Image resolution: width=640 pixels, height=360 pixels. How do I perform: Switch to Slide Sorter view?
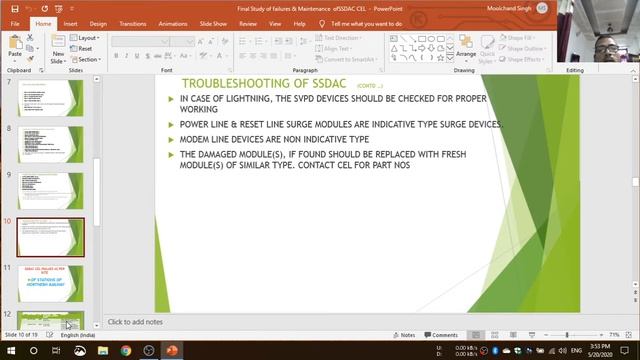click(x=495, y=335)
